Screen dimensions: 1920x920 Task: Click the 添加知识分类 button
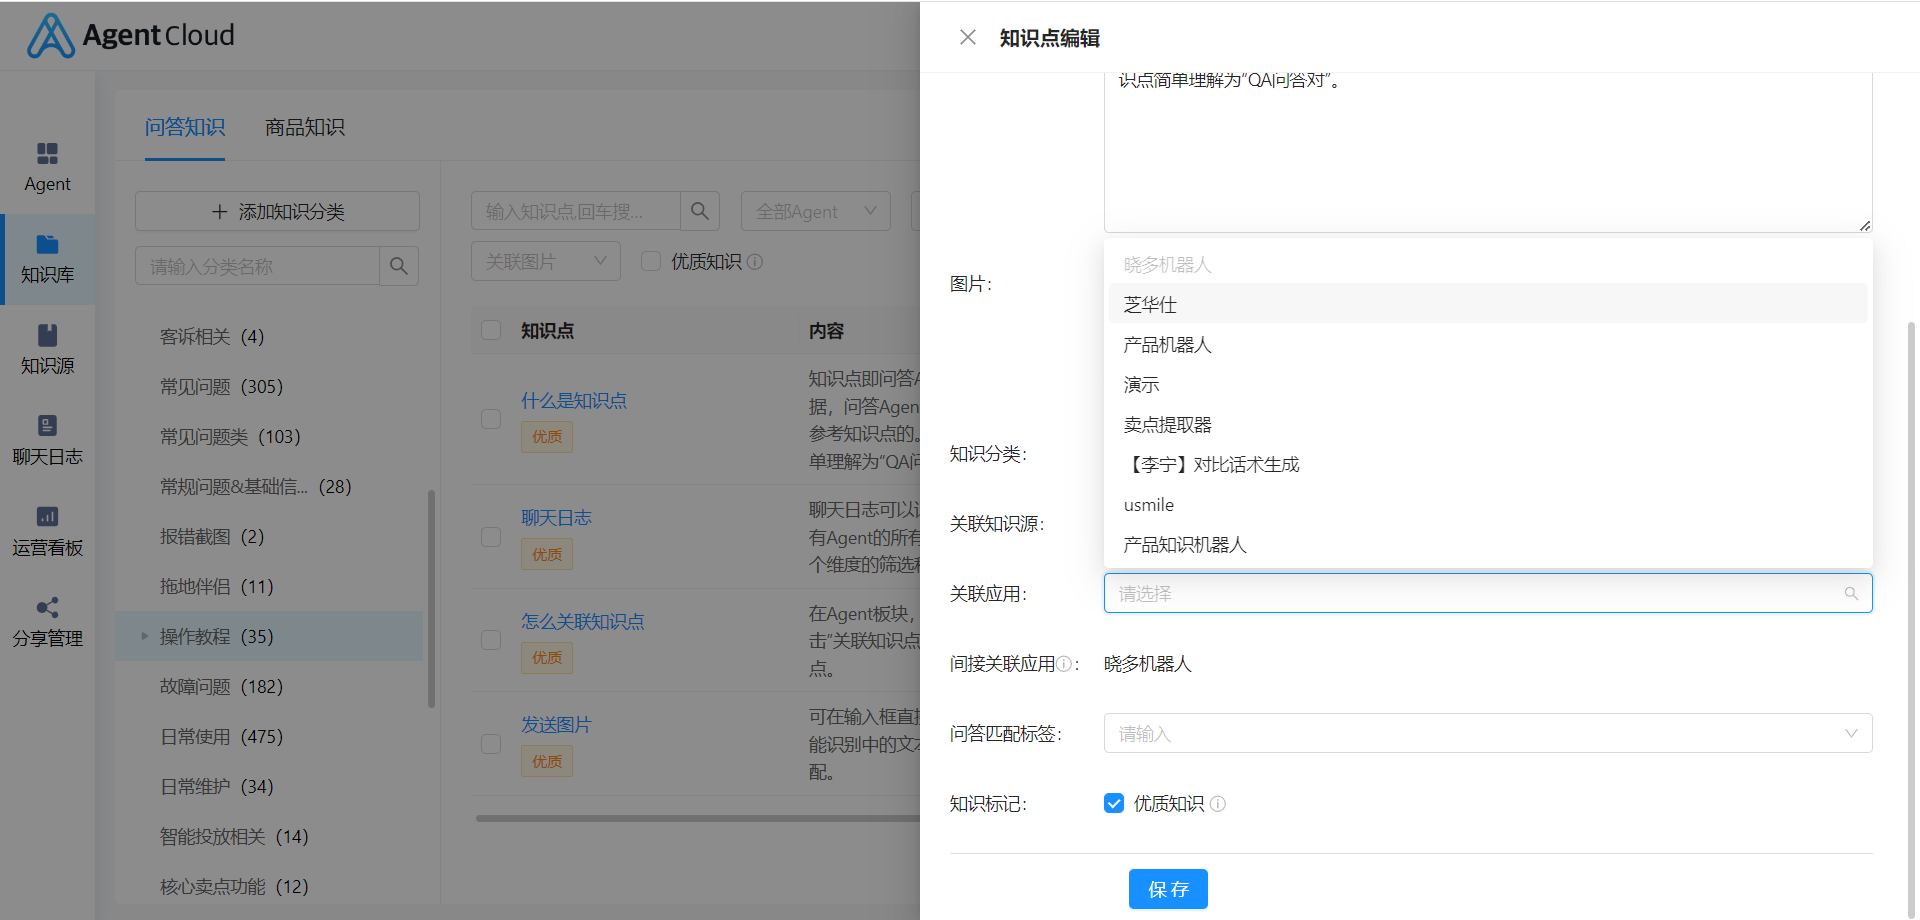click(x=277, y=211)
